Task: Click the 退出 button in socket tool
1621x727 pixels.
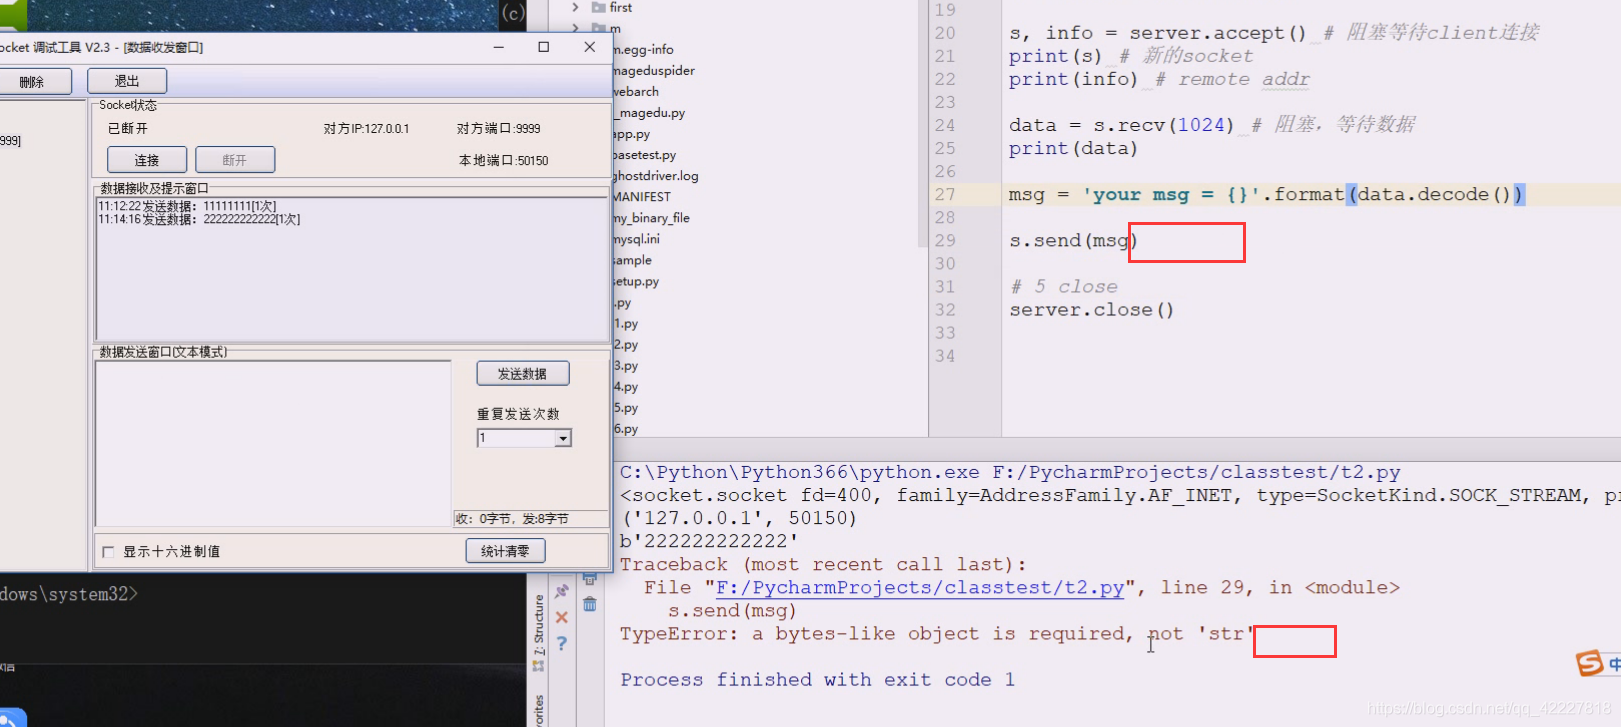Action: 127,81
